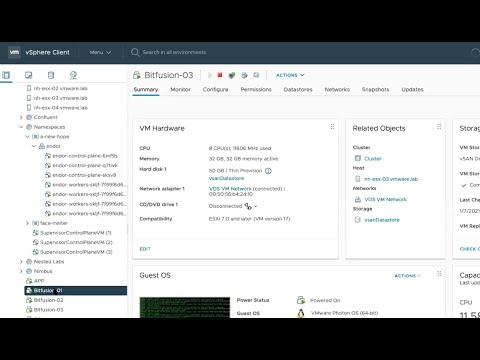Switch to the Updates tab

point(412,90)
